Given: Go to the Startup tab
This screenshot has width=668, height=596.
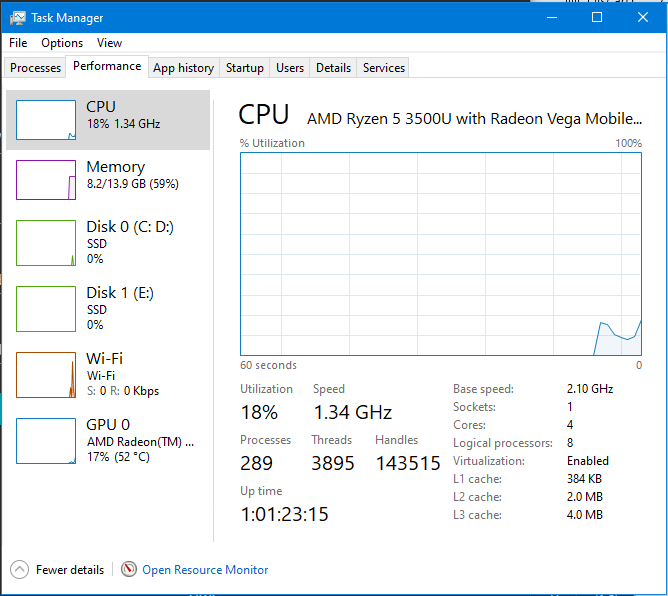Looking at the screenshot, I should pos(245,68).
